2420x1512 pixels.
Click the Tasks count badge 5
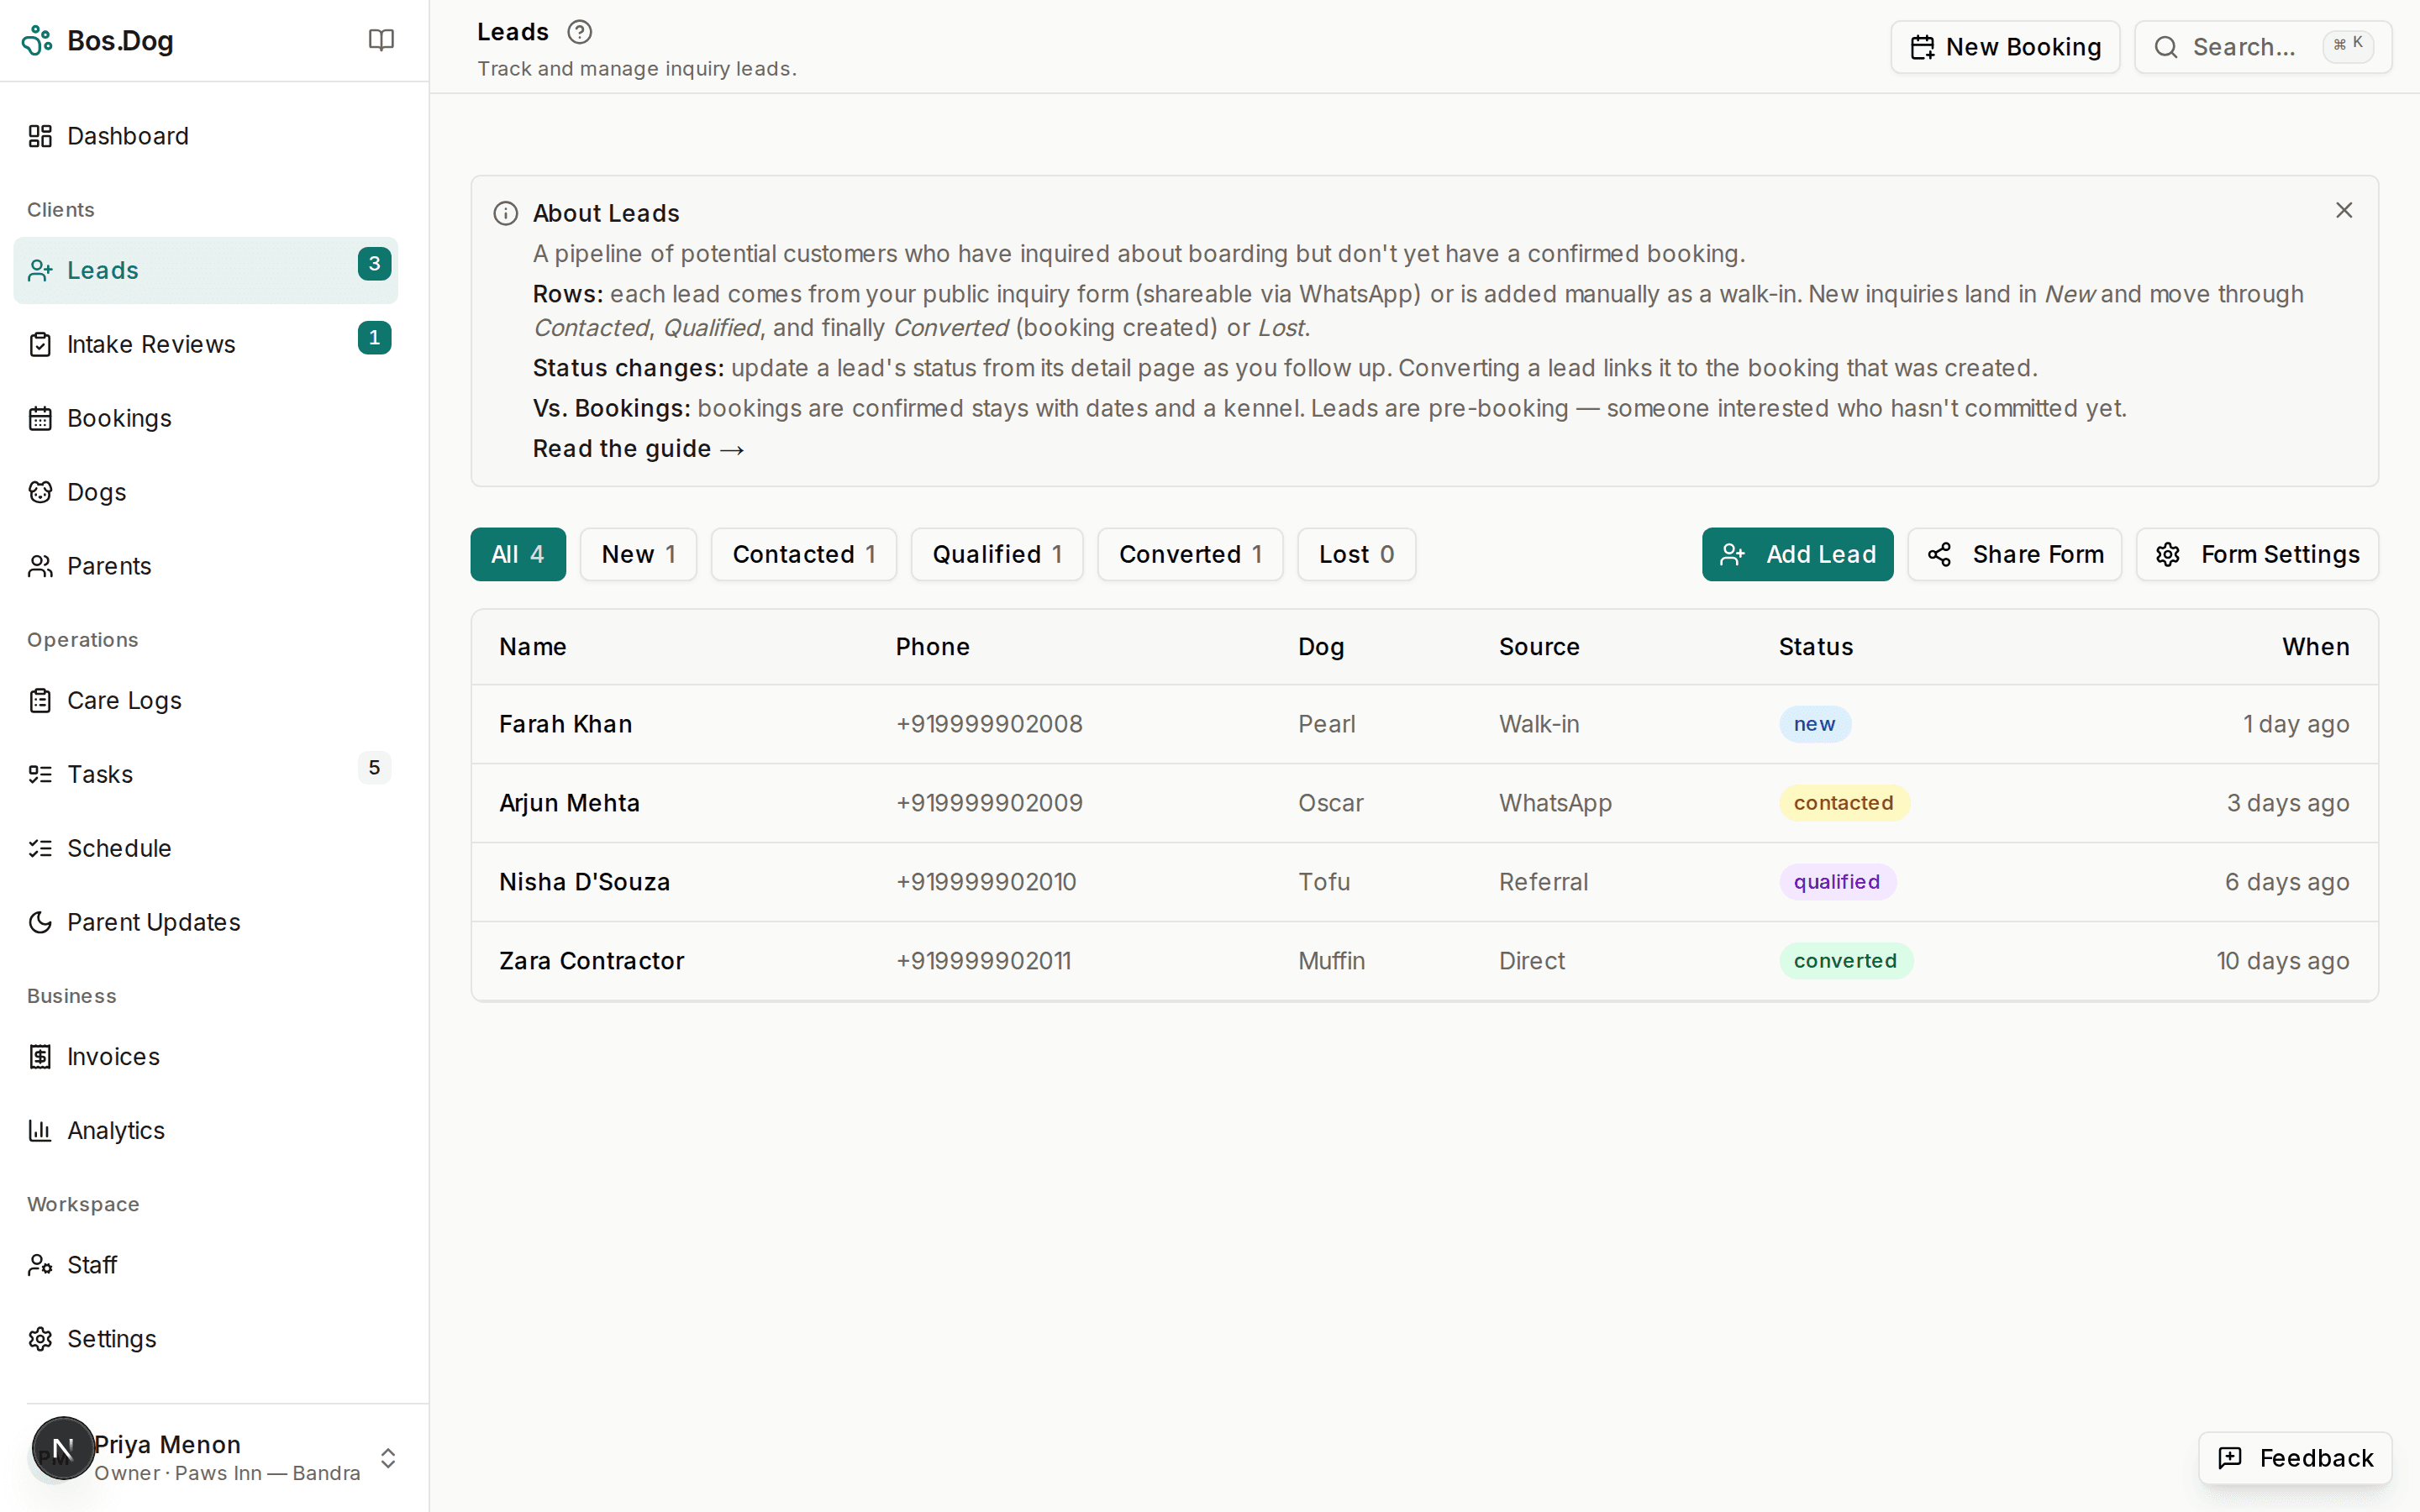374,768
